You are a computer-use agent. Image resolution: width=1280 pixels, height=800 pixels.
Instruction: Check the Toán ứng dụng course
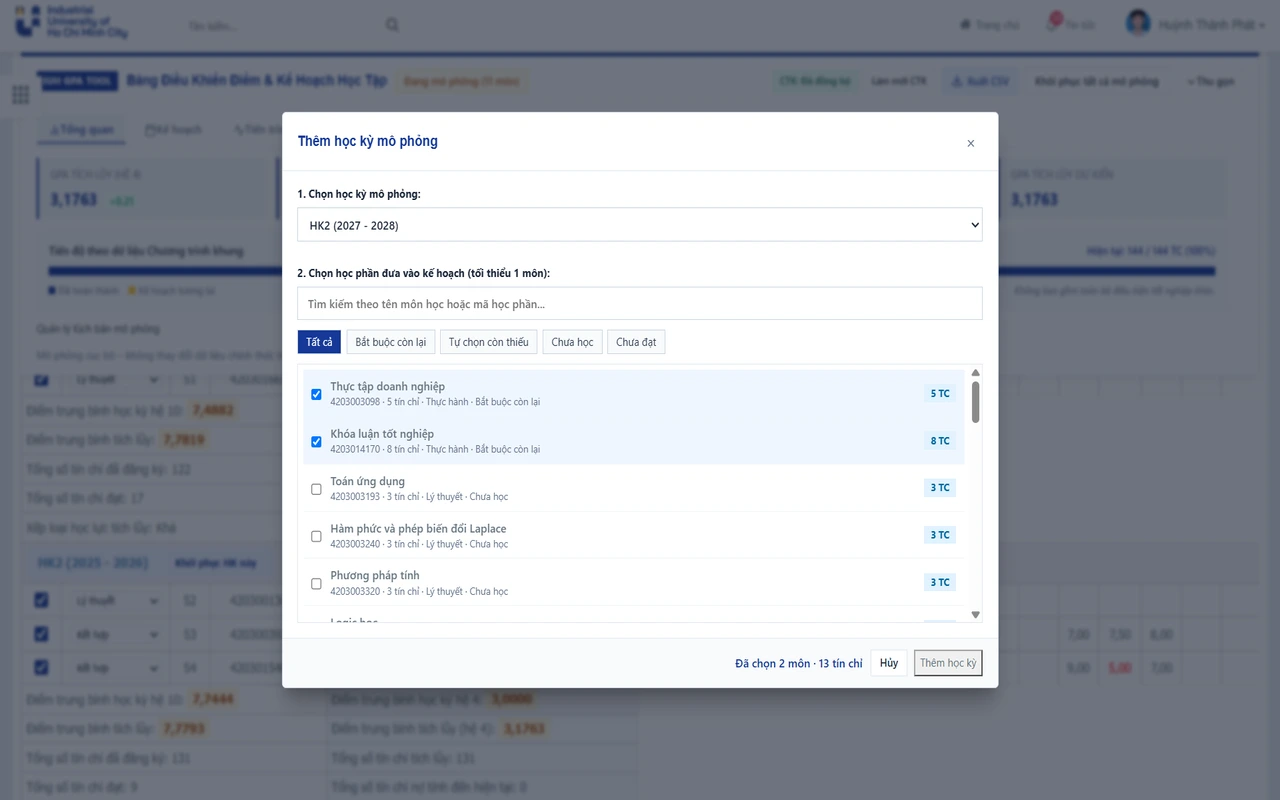(x=317, y=489)
